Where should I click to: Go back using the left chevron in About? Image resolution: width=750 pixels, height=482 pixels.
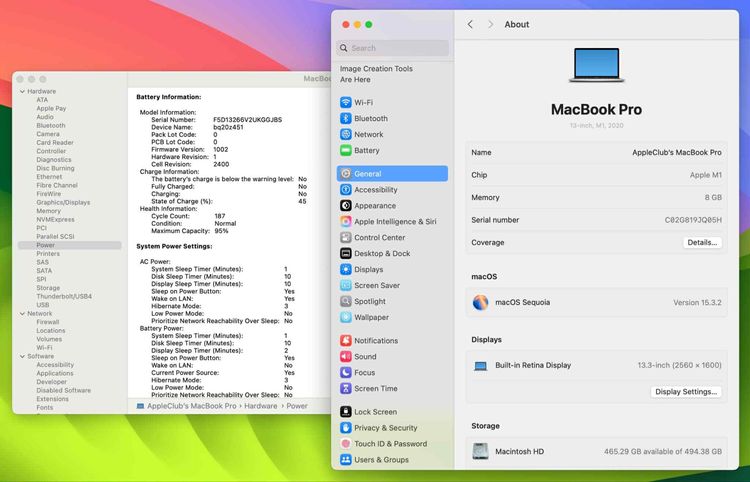470,24
